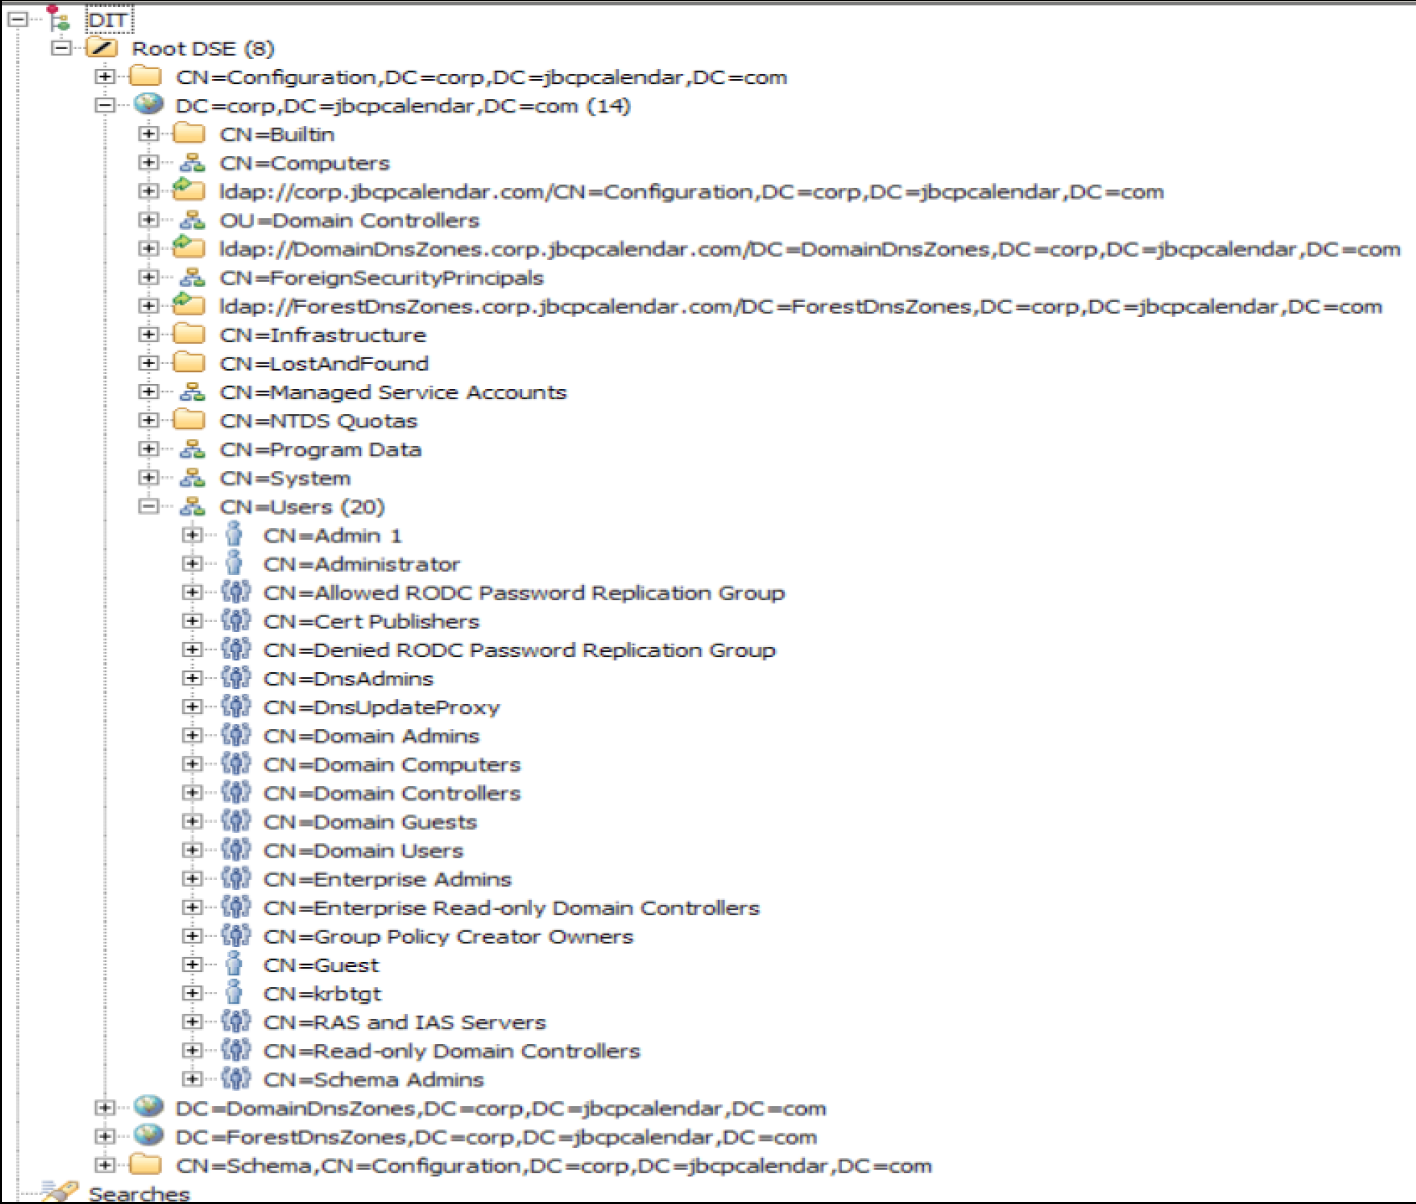Image resolution: width=1416 pixels, height=1204 pixels.
Task: Click the CN=Computers container icon
Action: tap(192, 162)
